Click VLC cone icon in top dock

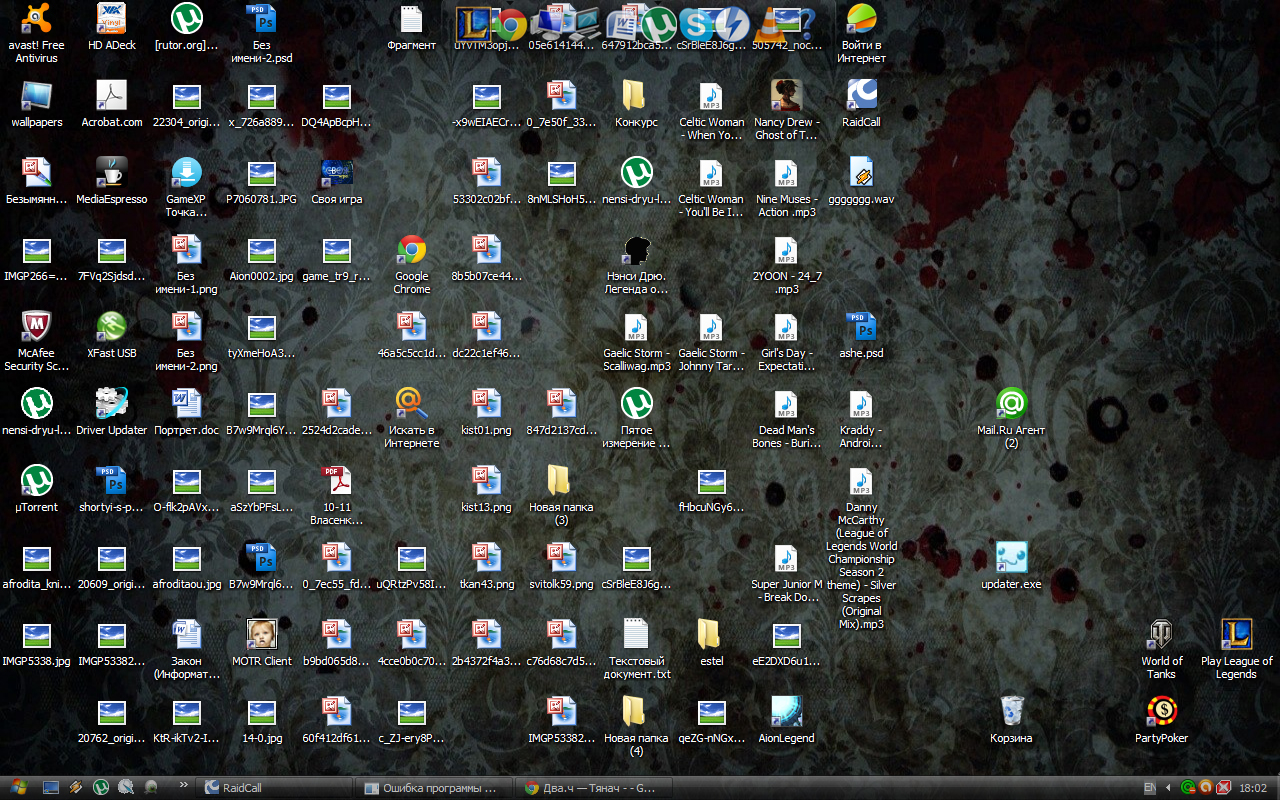click(769, 22)
